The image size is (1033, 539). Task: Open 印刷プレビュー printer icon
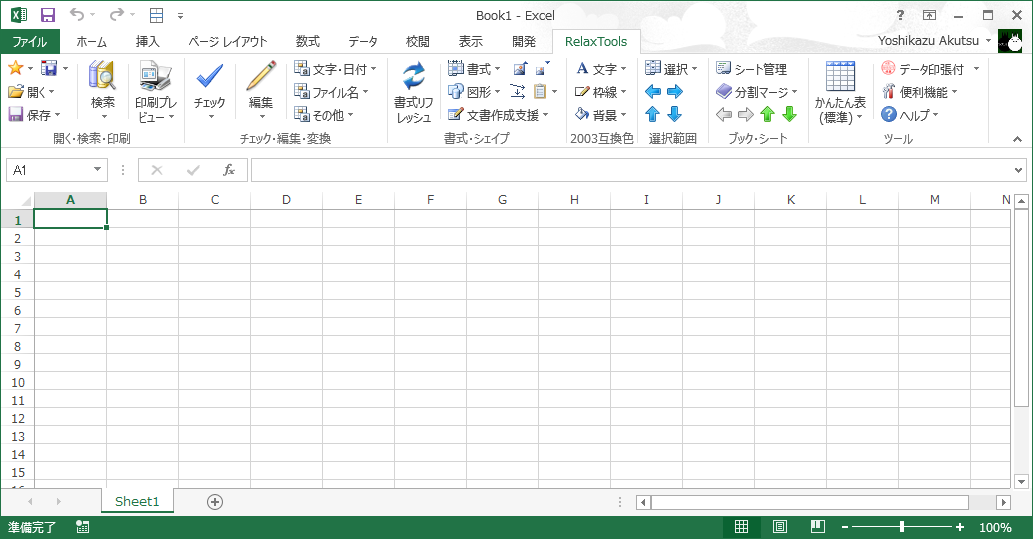pyautogui.click(x=155, y=76)
